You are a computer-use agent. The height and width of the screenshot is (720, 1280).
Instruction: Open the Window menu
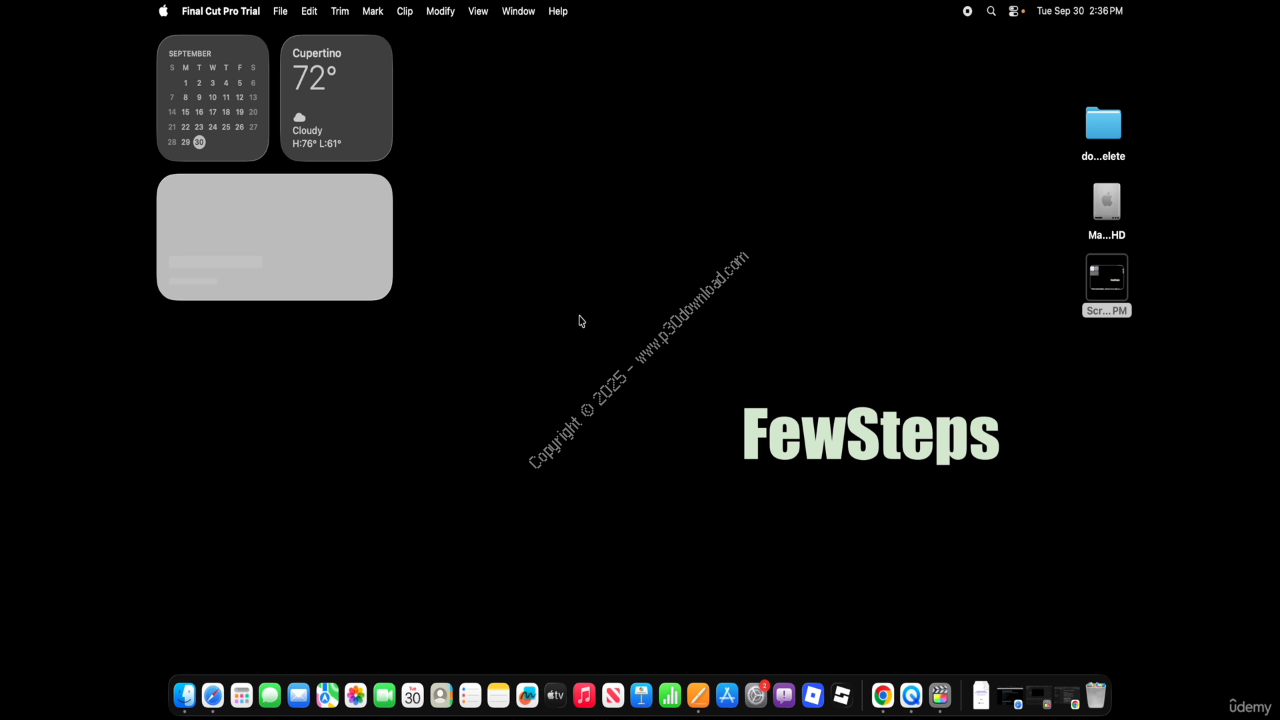click(518, 11)
